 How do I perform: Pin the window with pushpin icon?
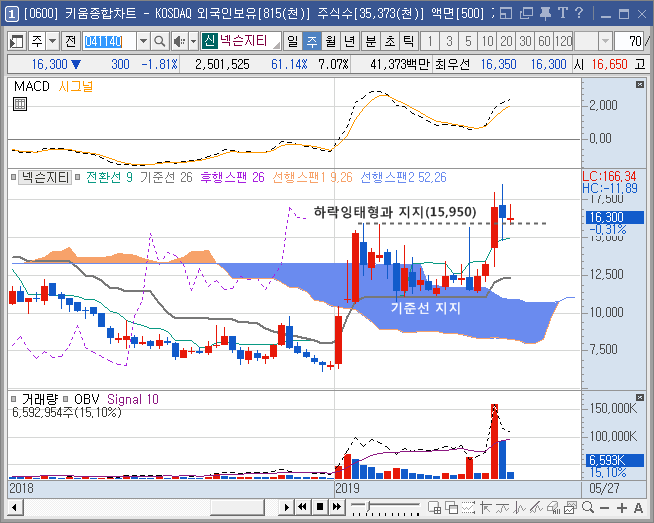point(545,14)
